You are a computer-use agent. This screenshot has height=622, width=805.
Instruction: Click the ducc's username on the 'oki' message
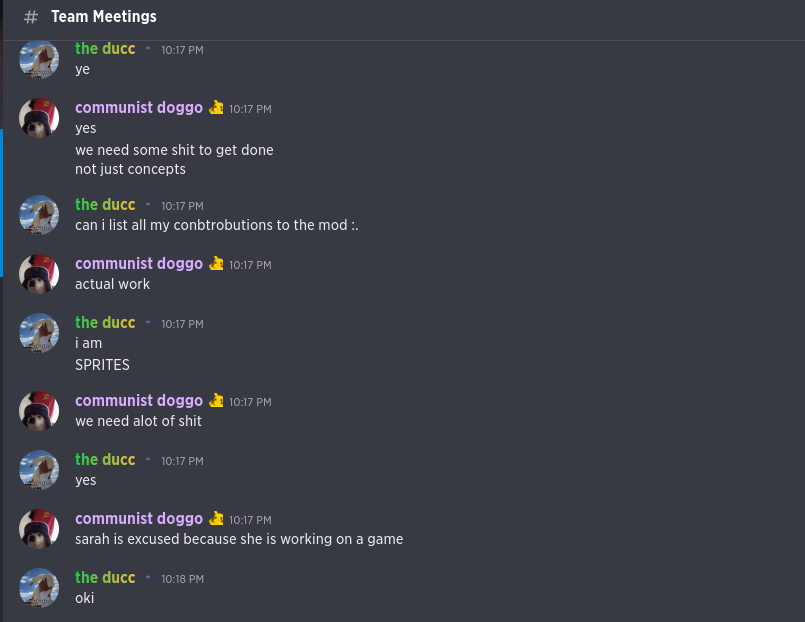point(105,577)
